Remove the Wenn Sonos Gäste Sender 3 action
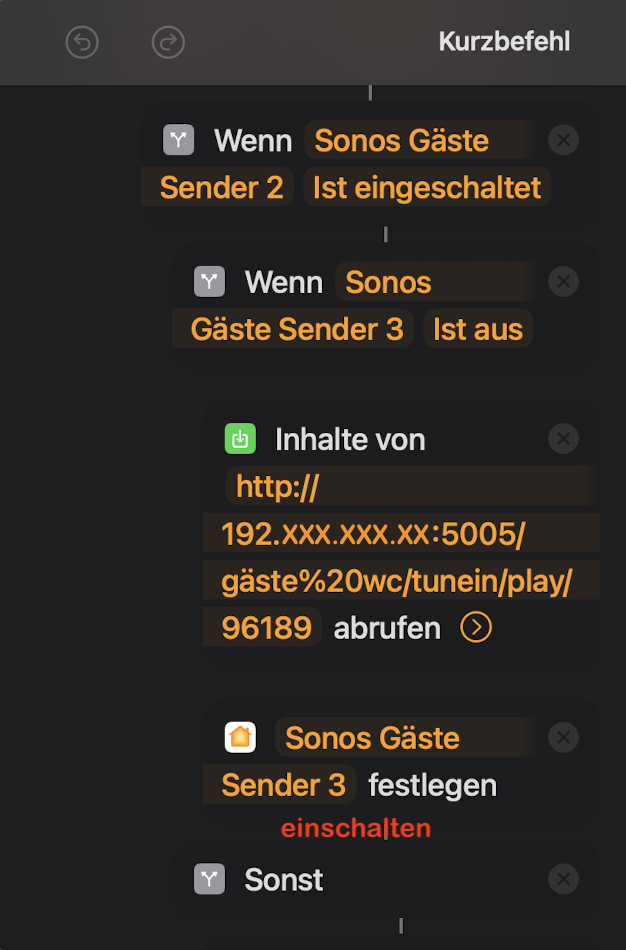Viewport: 626px width, 950px height. tap(564, 282)
